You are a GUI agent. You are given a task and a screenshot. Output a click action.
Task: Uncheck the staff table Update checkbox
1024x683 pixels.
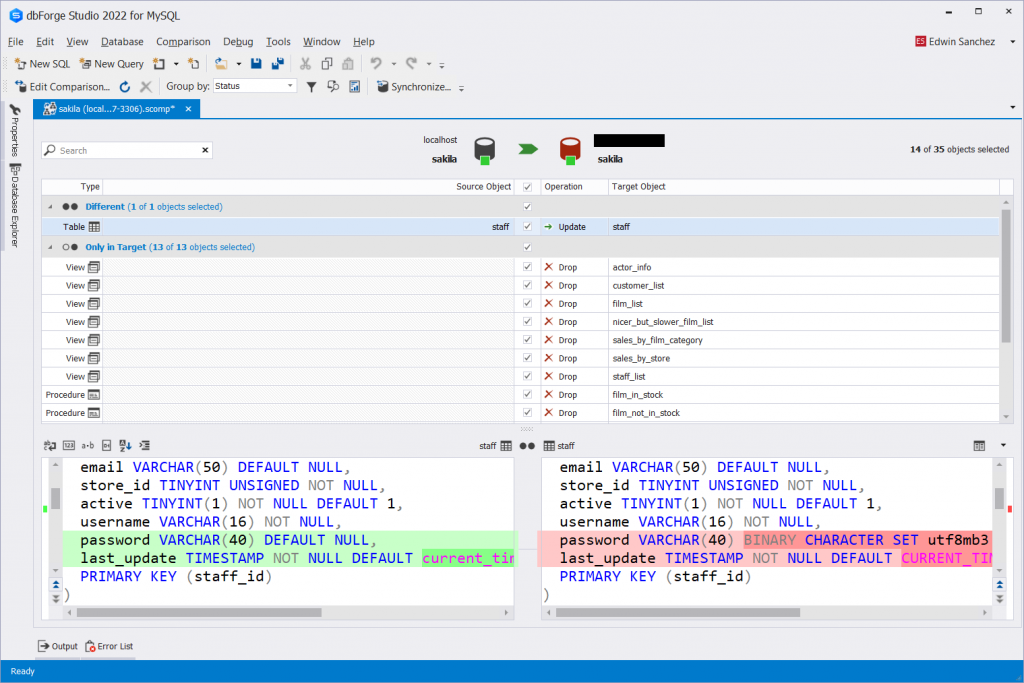click(528, 227)
